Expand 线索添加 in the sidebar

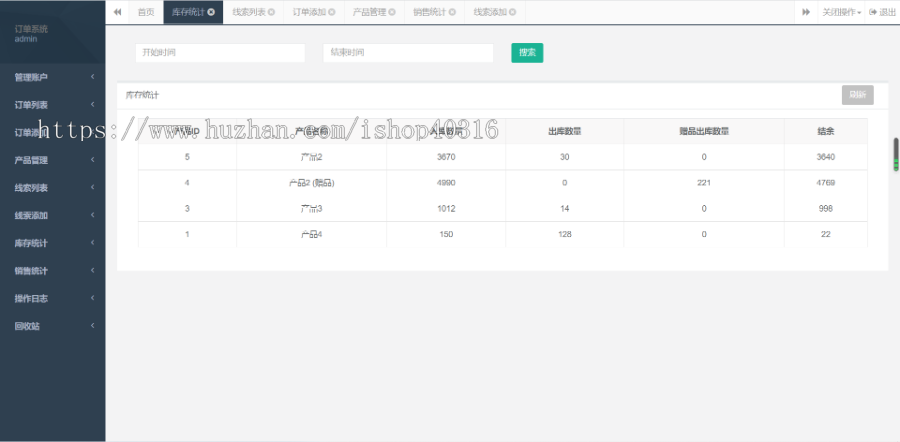(53, 215)
